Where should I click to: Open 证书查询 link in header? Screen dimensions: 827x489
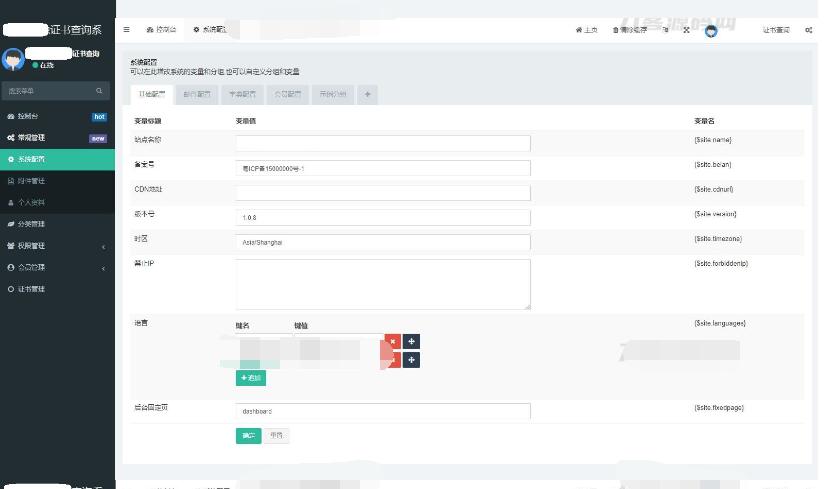[776, 30]
